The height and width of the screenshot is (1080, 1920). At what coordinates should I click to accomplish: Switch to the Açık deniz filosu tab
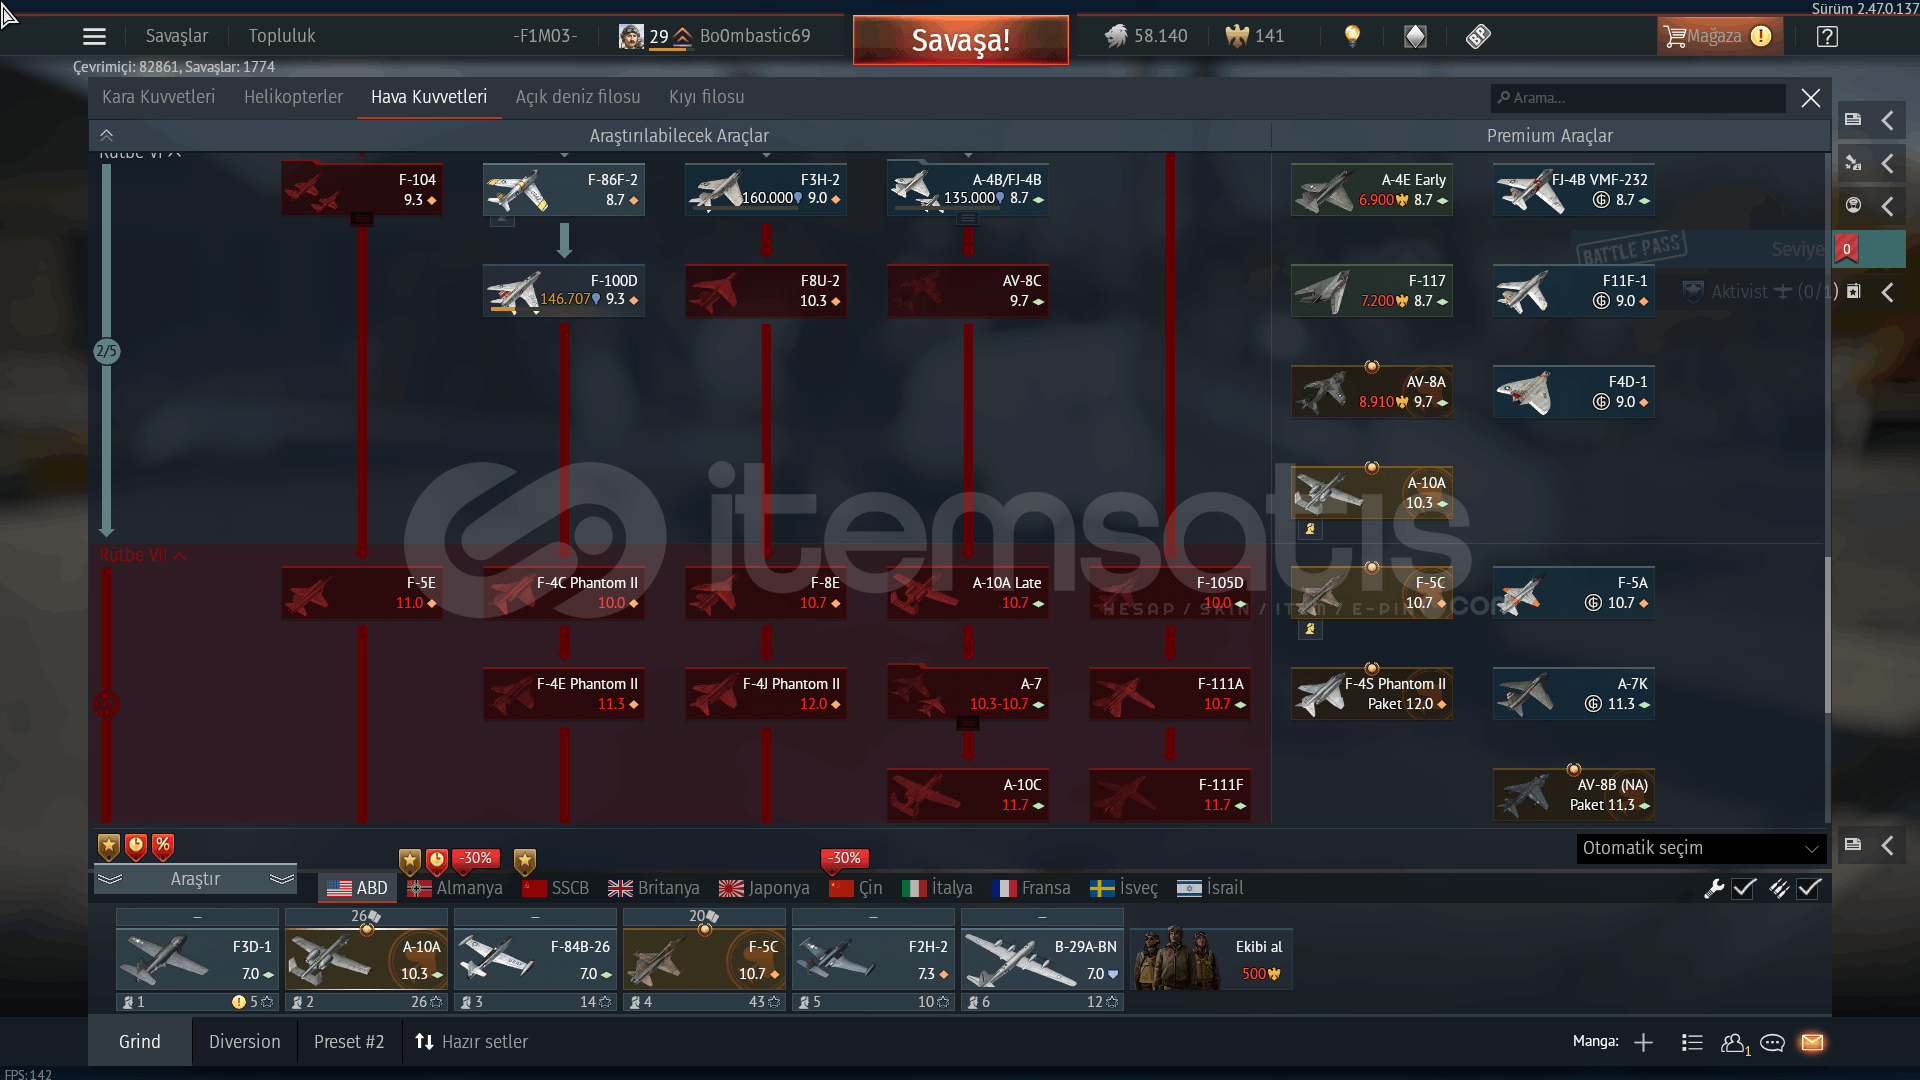tap(578, 97)
